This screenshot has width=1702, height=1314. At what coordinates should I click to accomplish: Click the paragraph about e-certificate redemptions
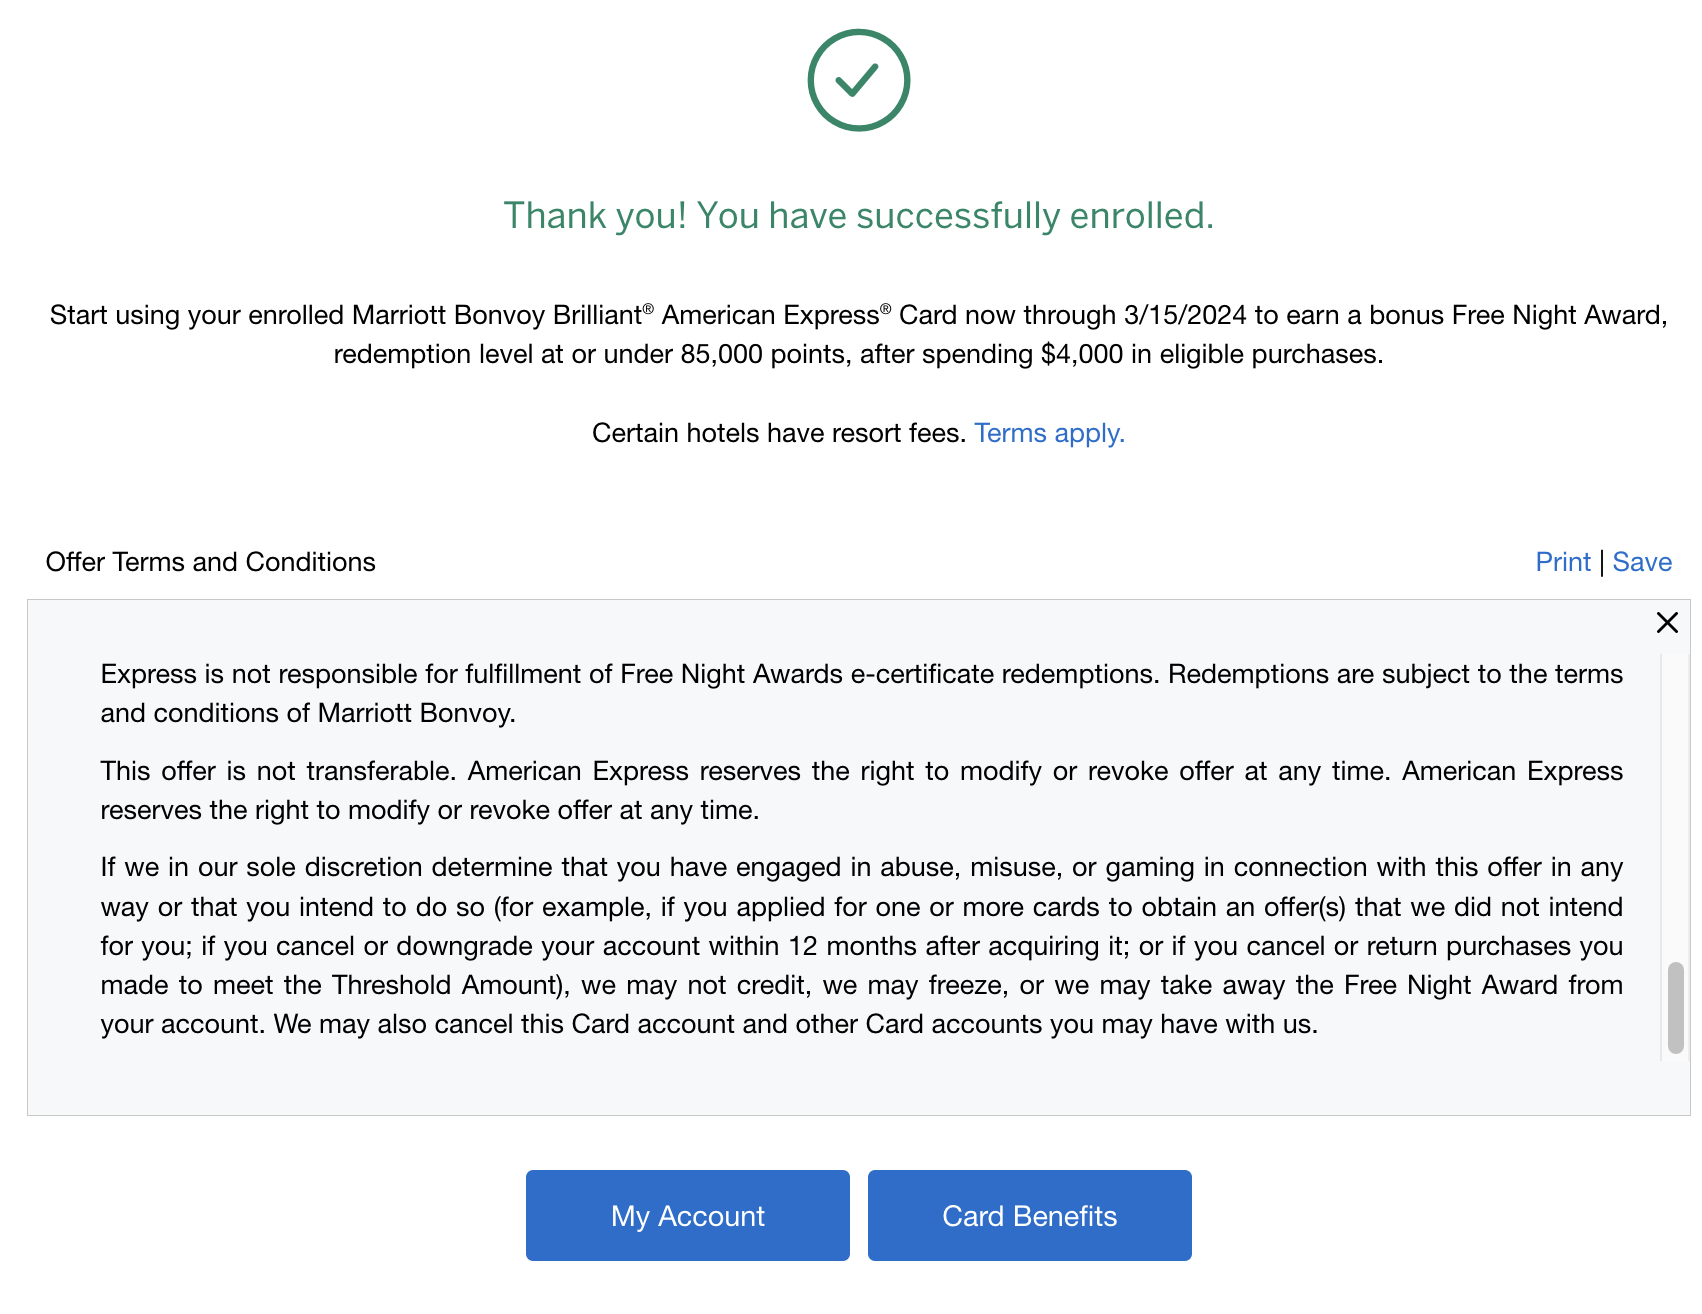click(x=860, y=693)
